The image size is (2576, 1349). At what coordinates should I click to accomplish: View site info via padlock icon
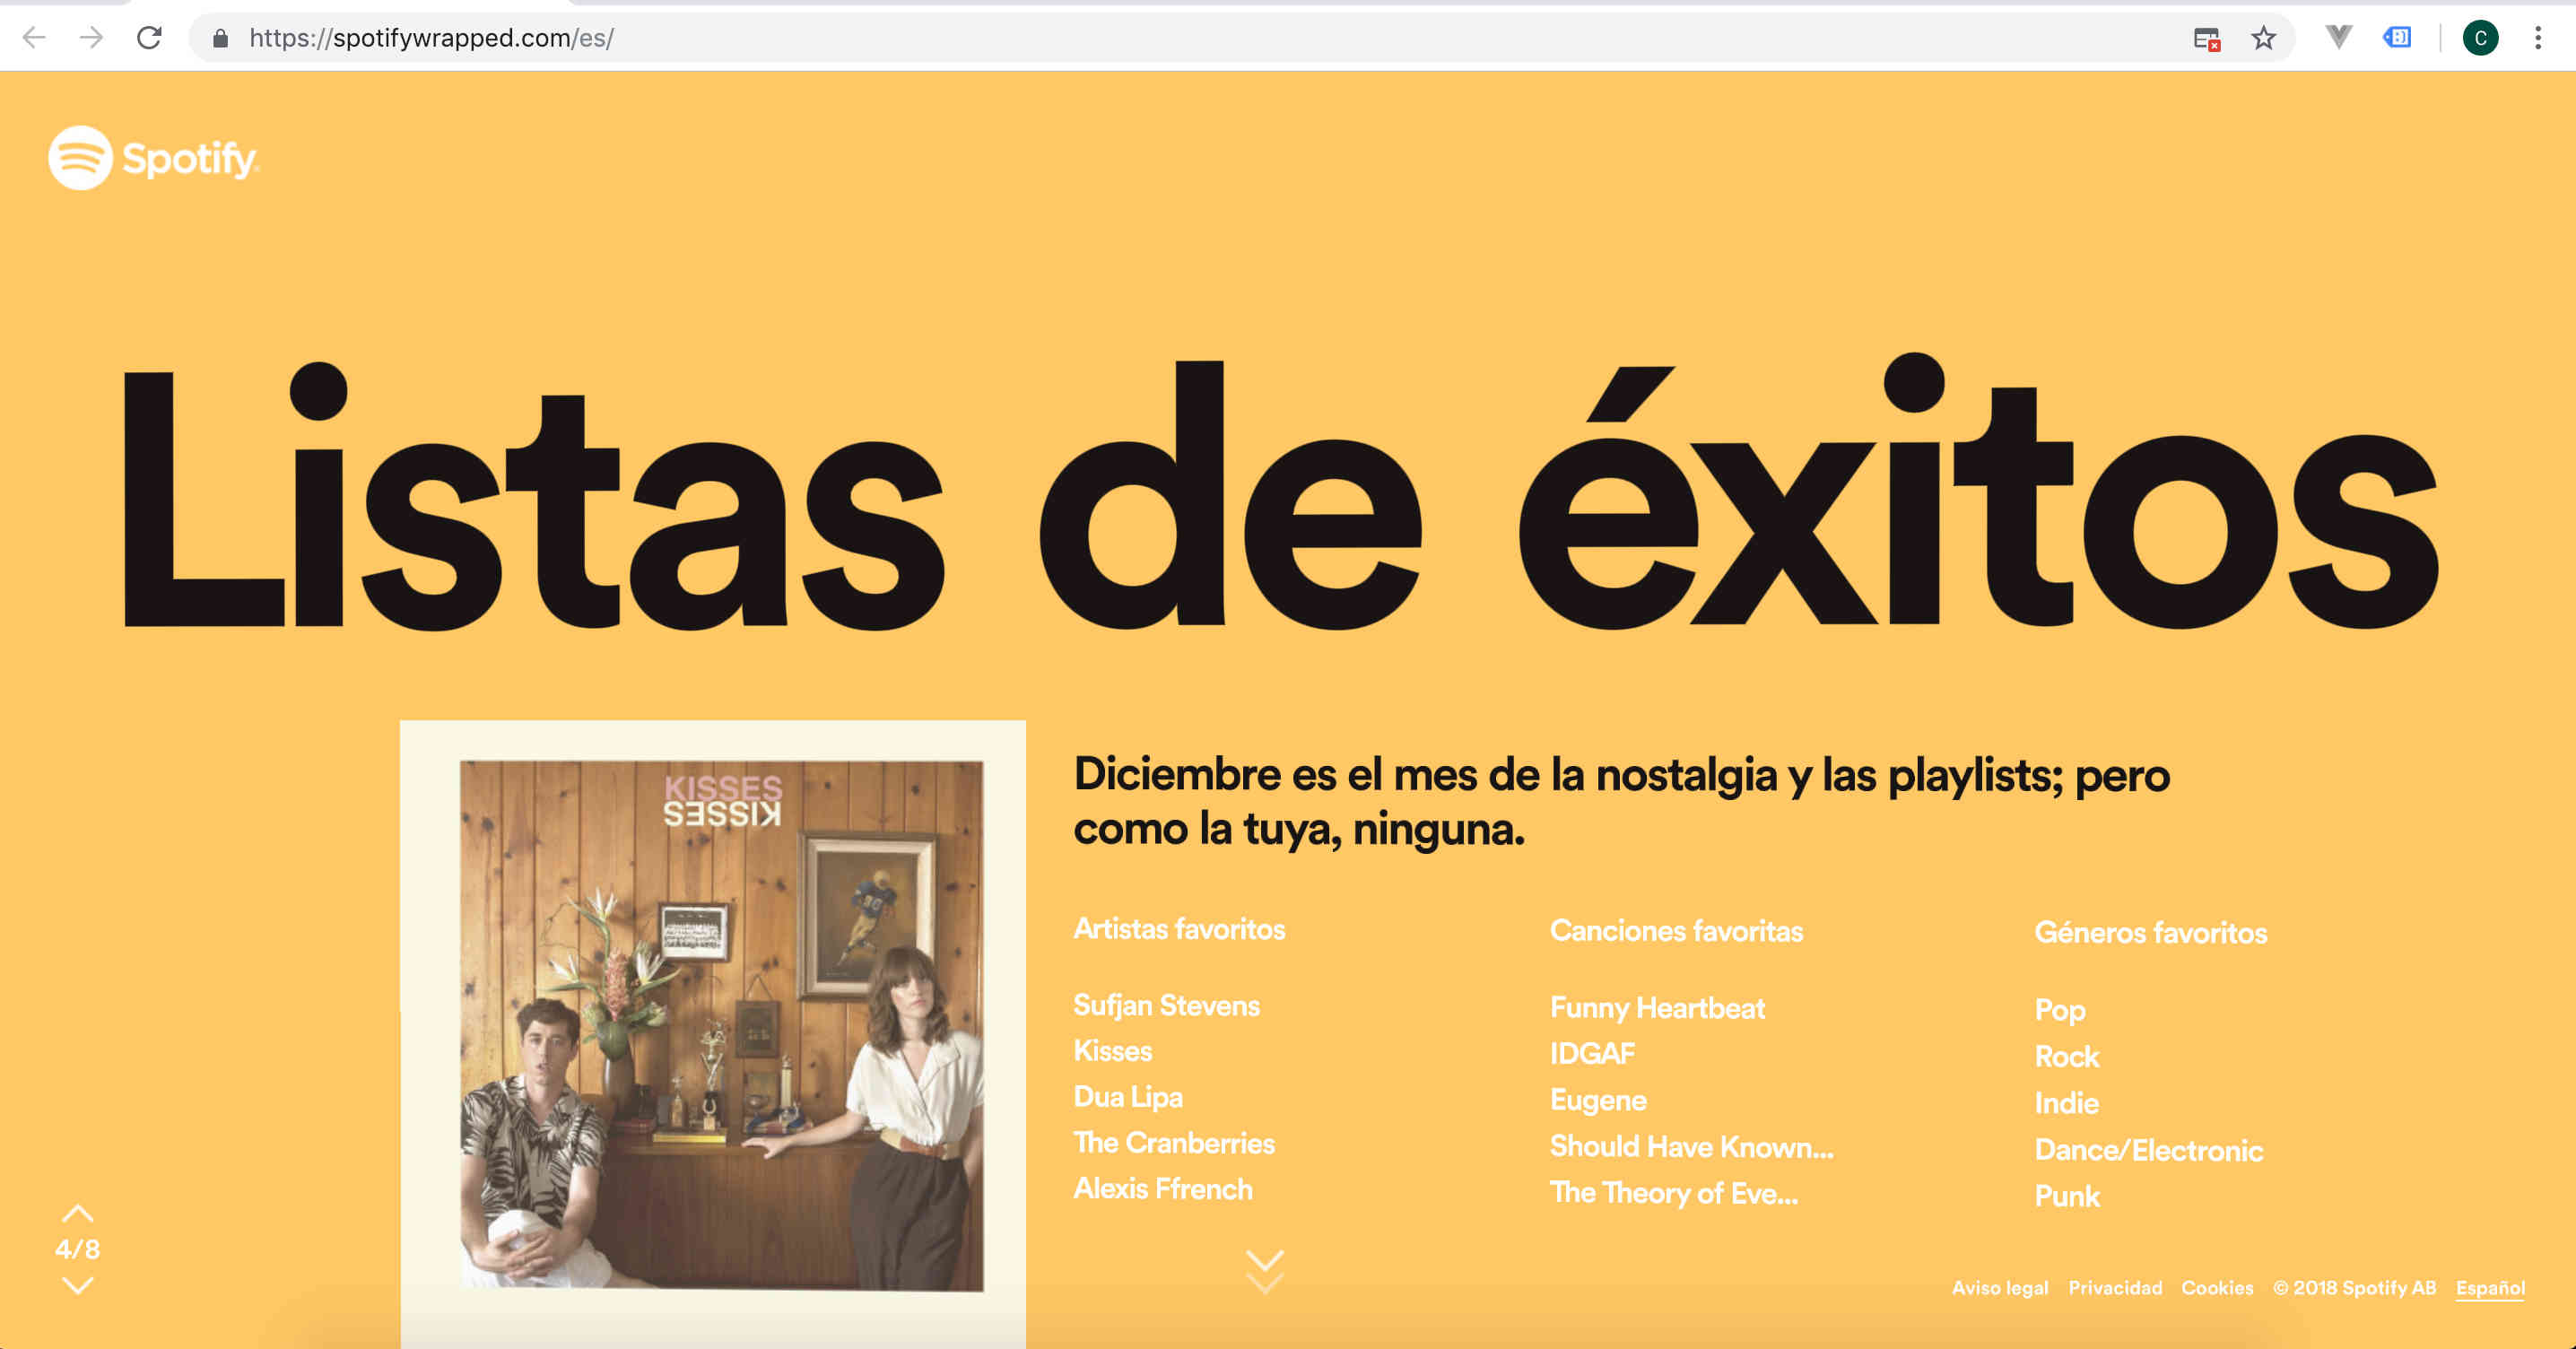(x=221, y=38)
